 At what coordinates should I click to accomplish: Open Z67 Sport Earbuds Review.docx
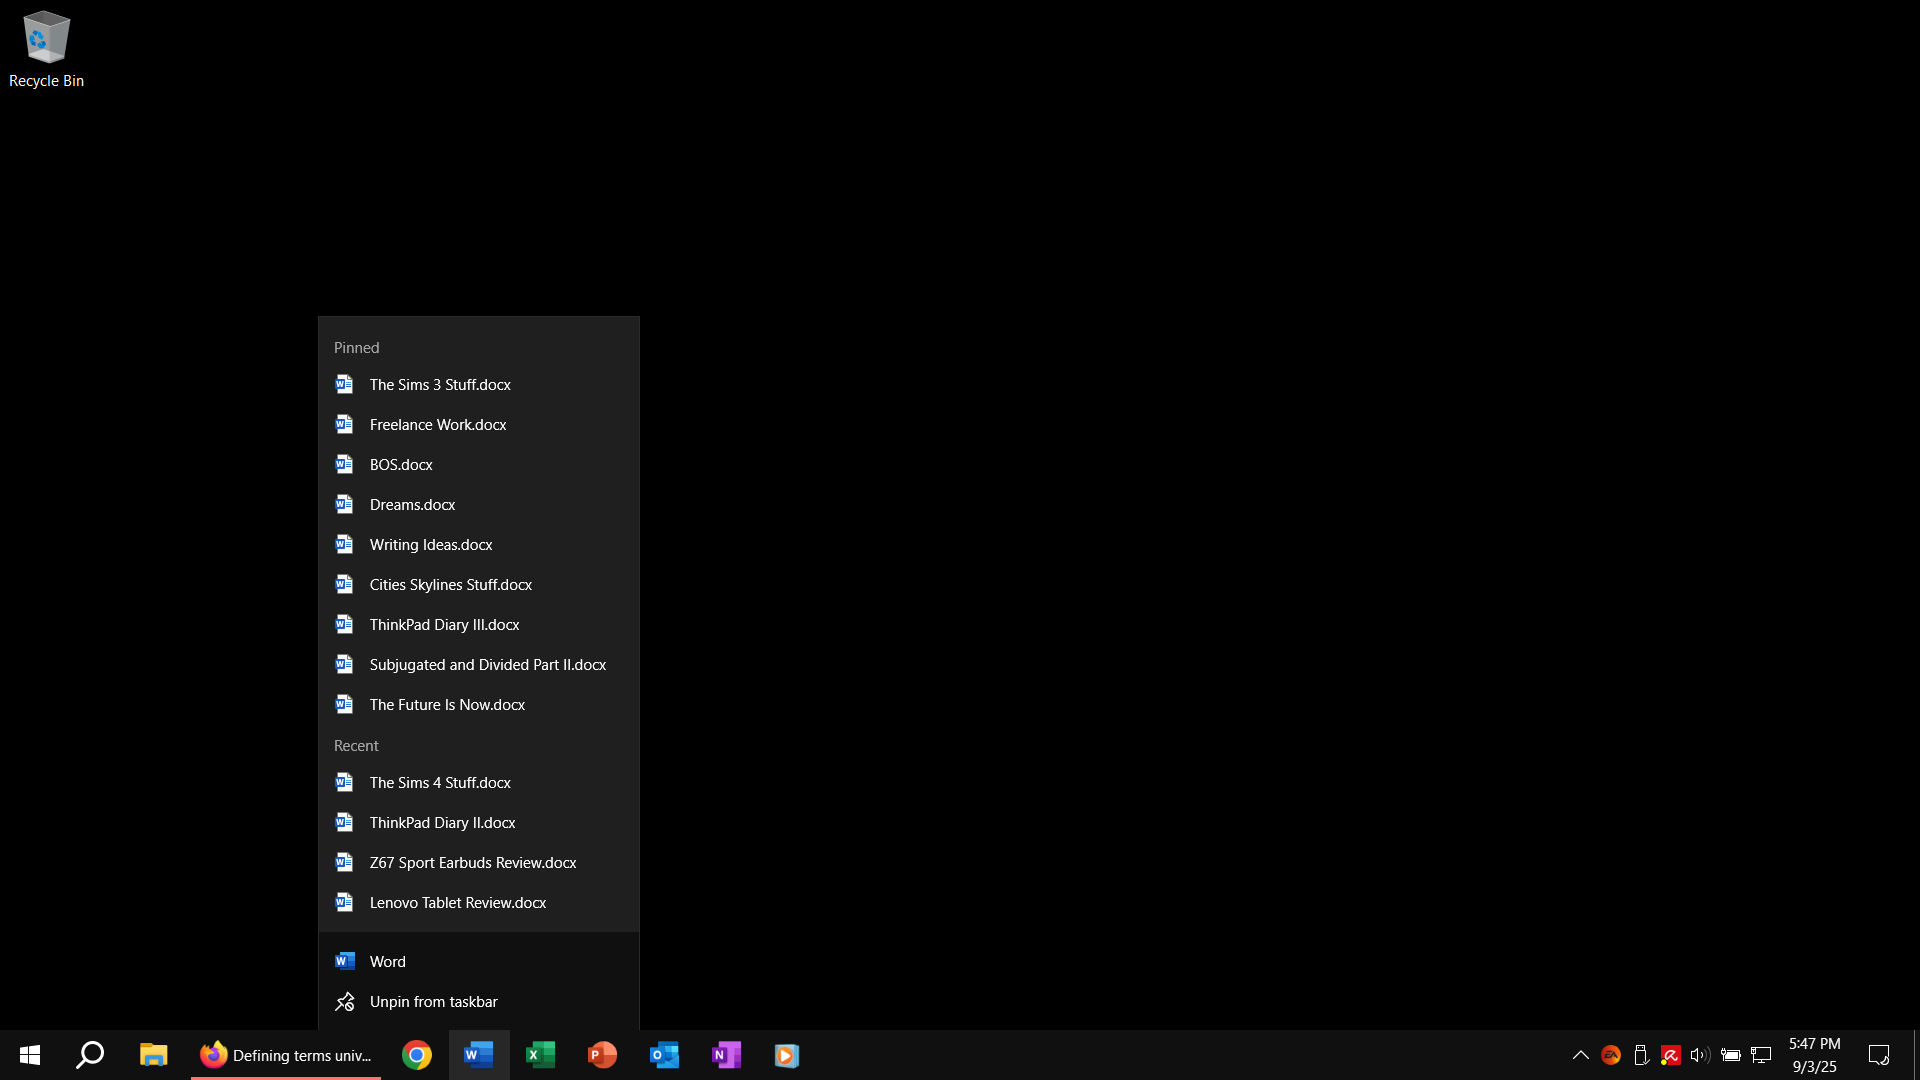coord(472,863)
